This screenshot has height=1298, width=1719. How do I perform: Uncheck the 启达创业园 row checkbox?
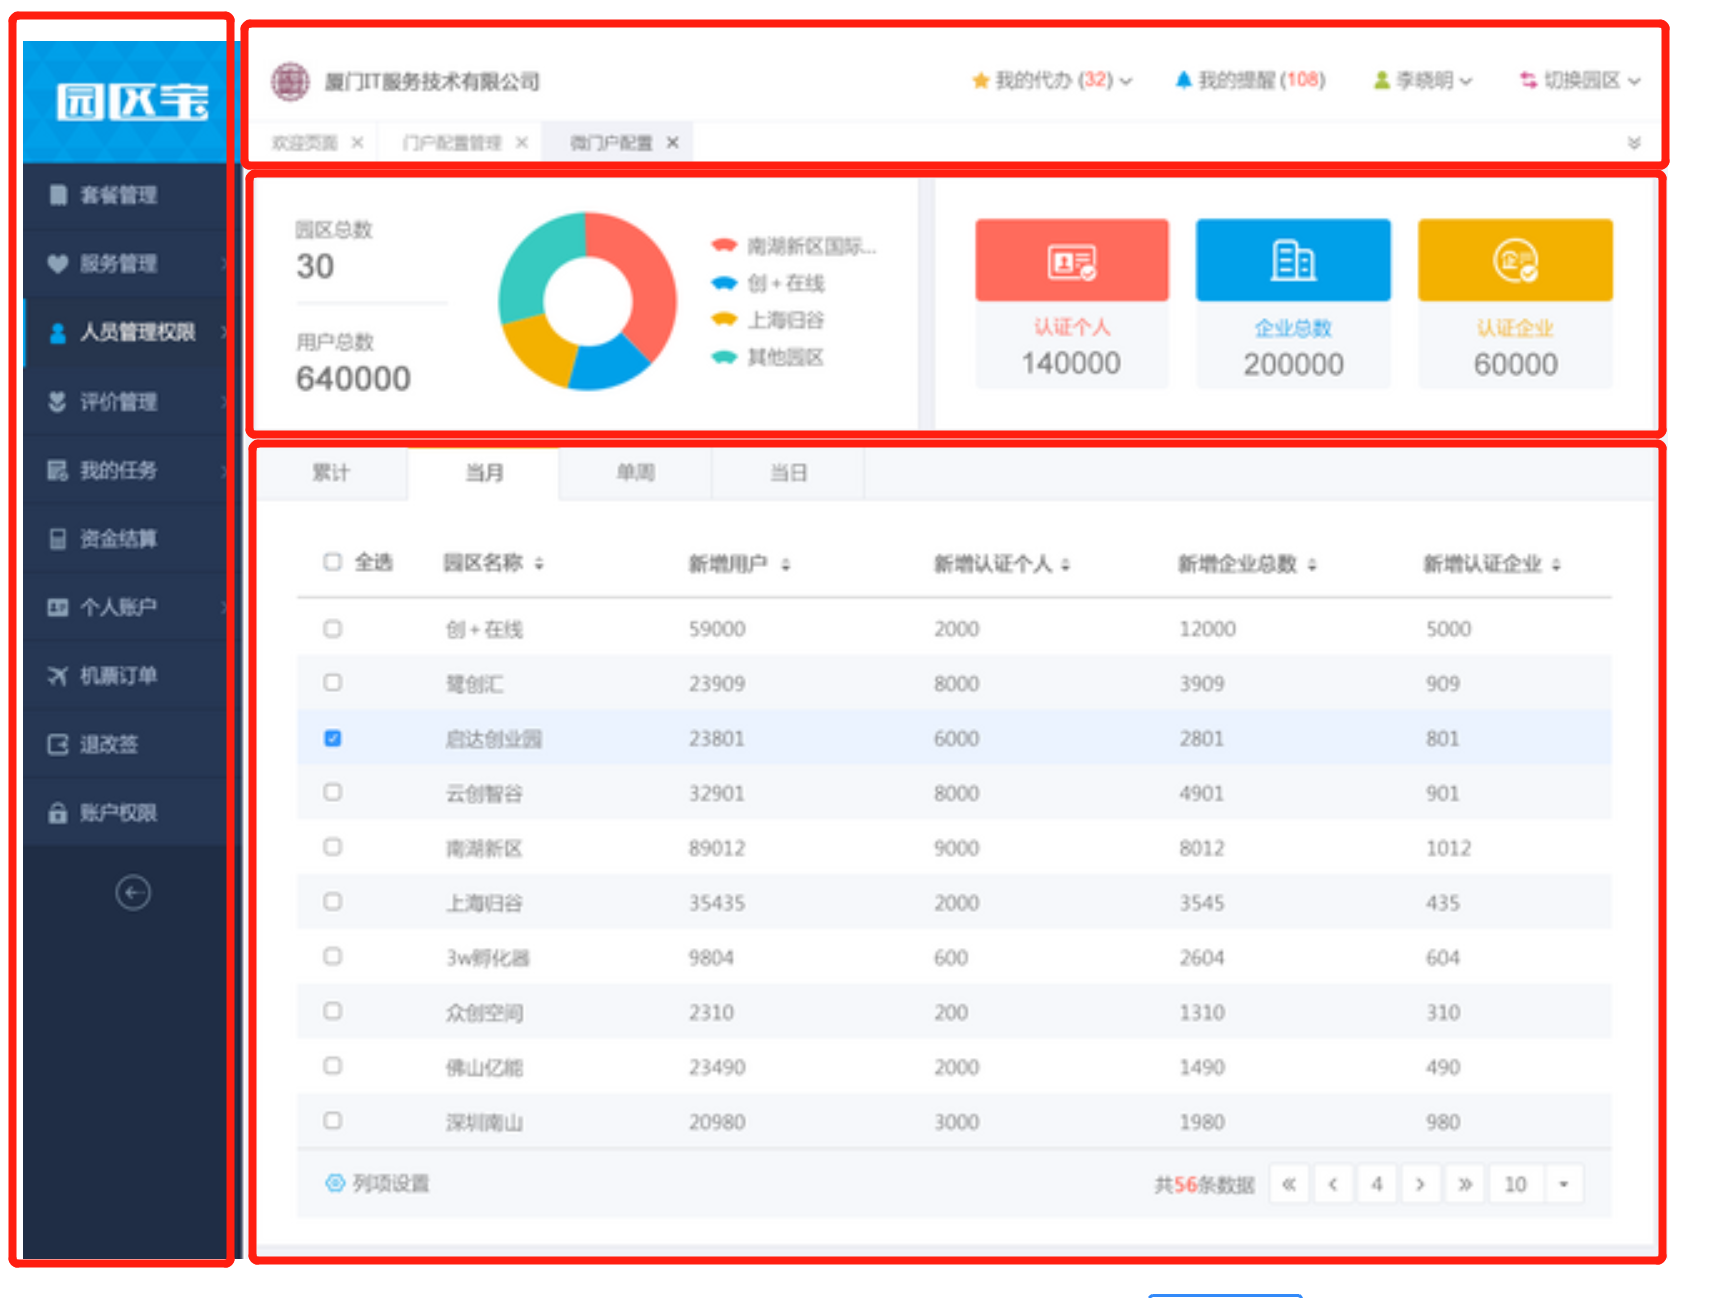tap(333, 738)
